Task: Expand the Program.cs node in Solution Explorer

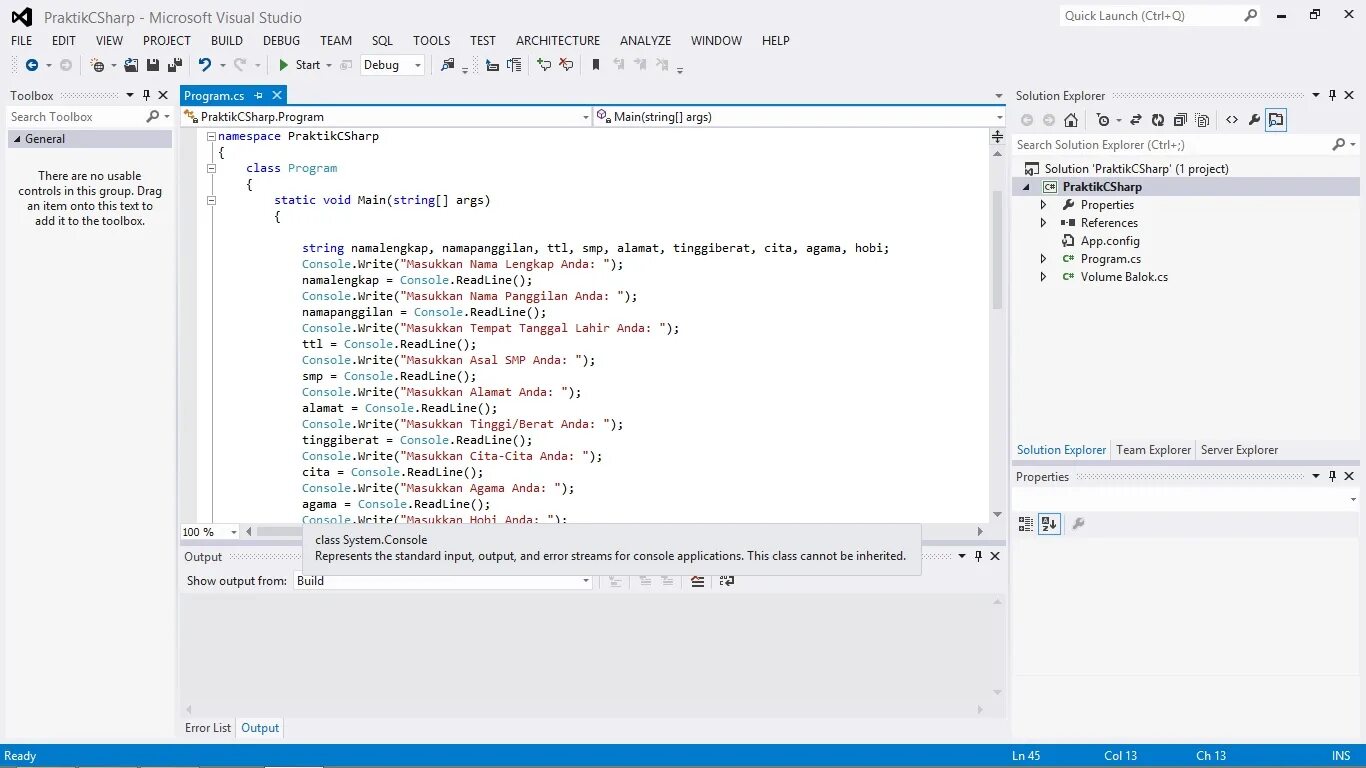Action: tap(1044, 259)
